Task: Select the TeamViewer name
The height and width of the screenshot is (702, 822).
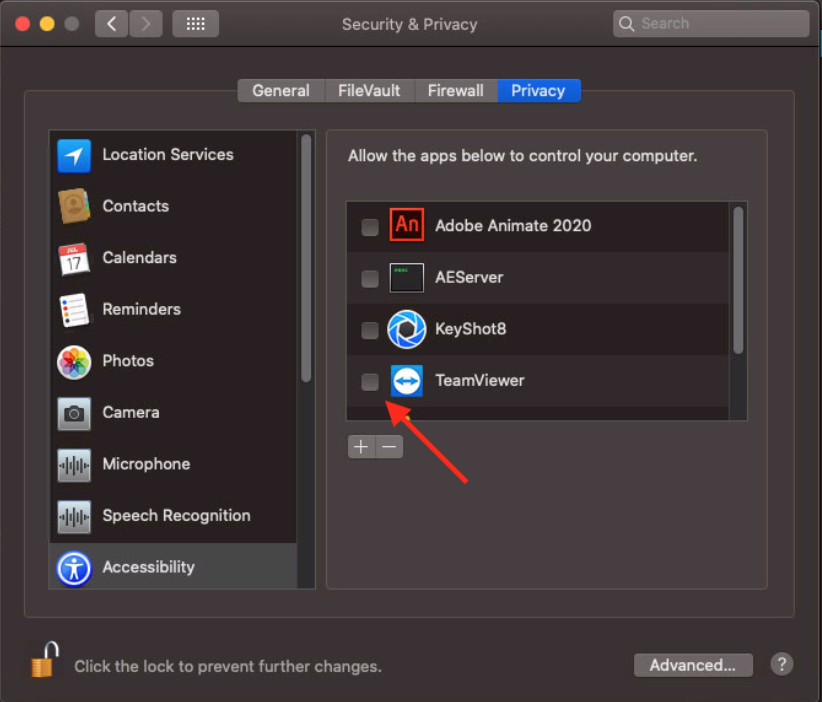Action: click(x=480, y=381)
